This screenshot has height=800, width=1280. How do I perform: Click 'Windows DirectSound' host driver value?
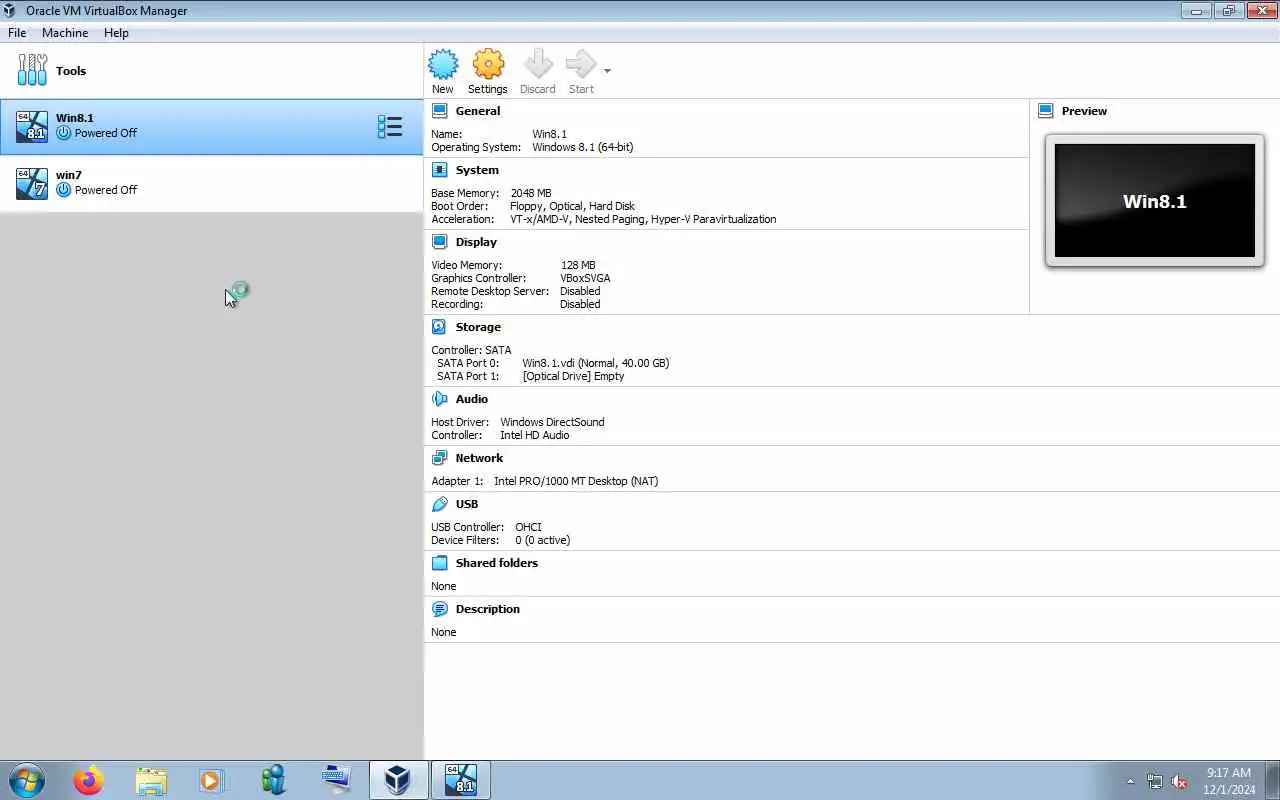click(552, 422)
